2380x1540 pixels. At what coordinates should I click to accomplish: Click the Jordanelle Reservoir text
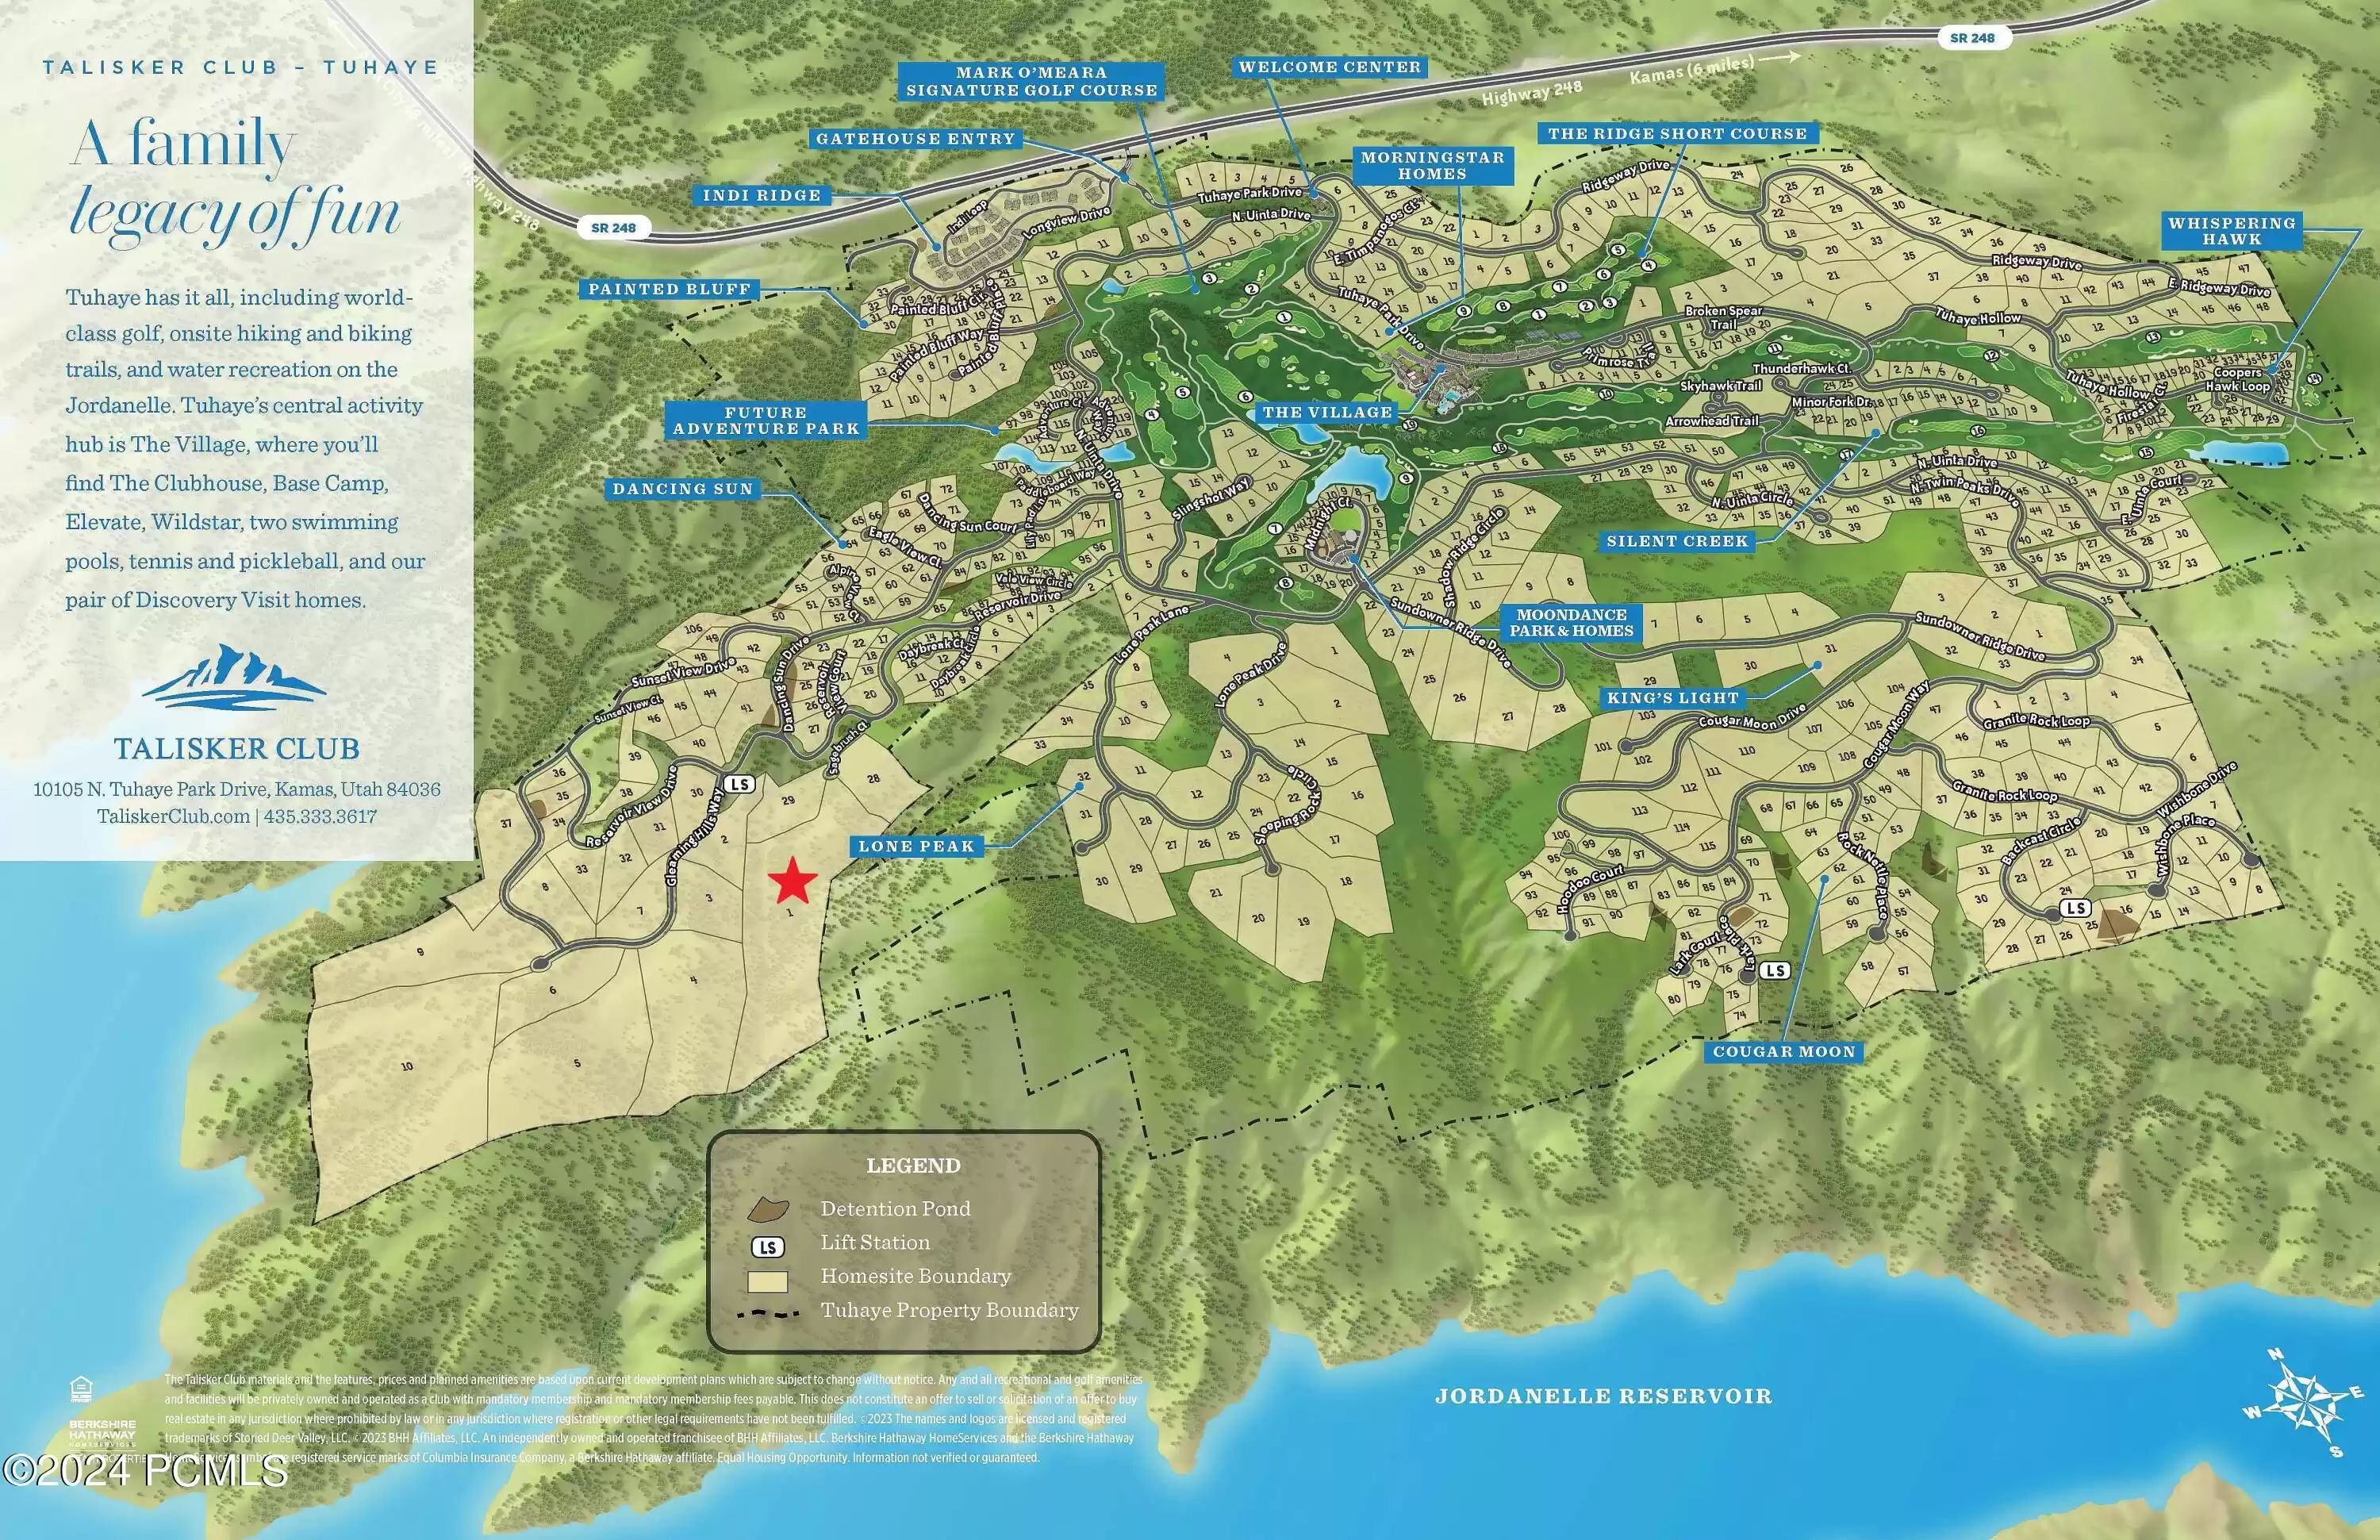(1603, 1396)
